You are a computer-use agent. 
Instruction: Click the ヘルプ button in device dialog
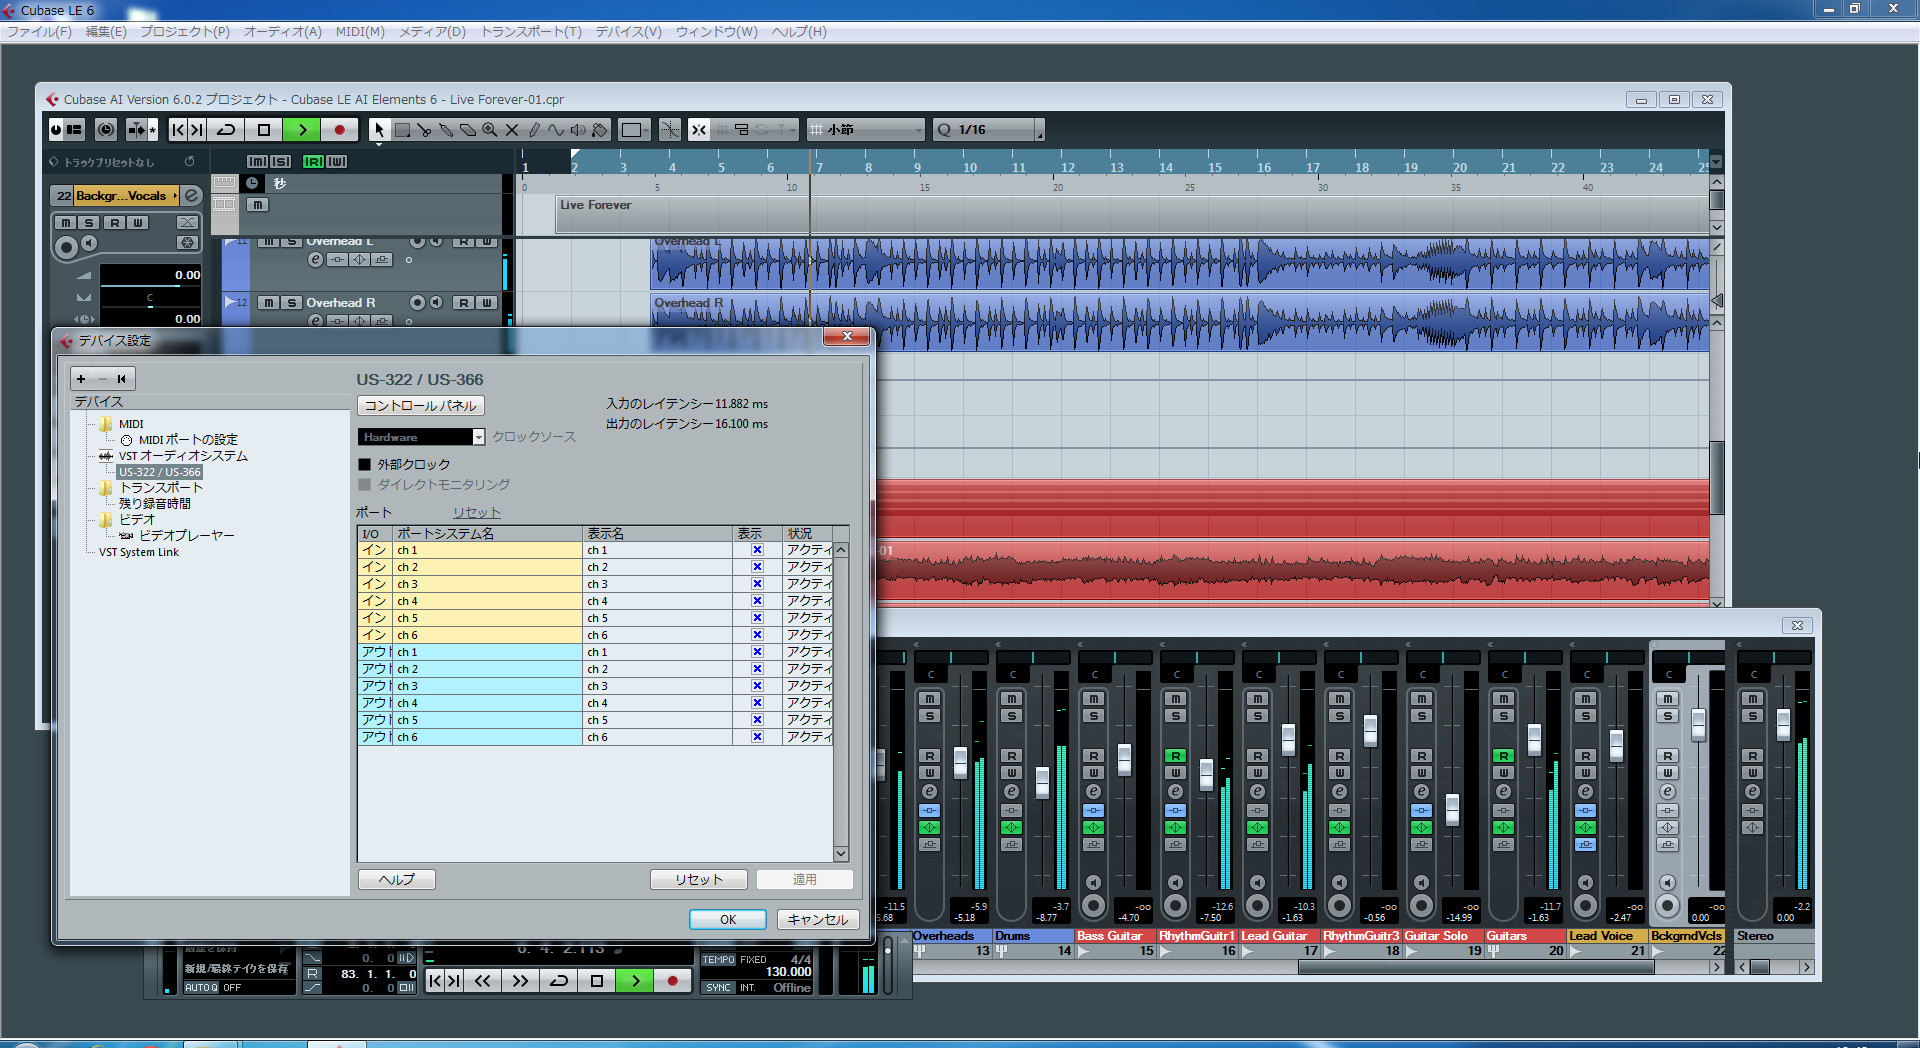[x=397, y=880]
